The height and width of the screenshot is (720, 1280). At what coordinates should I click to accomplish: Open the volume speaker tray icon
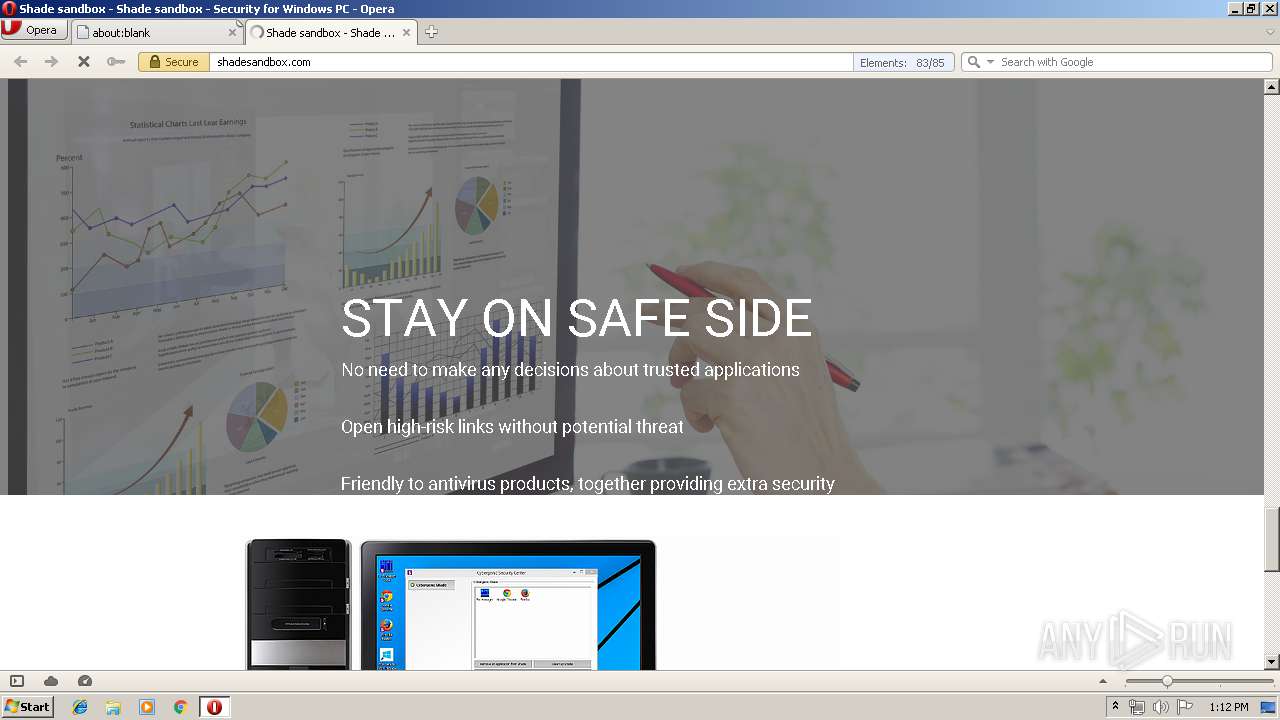tap(1161, 707)
